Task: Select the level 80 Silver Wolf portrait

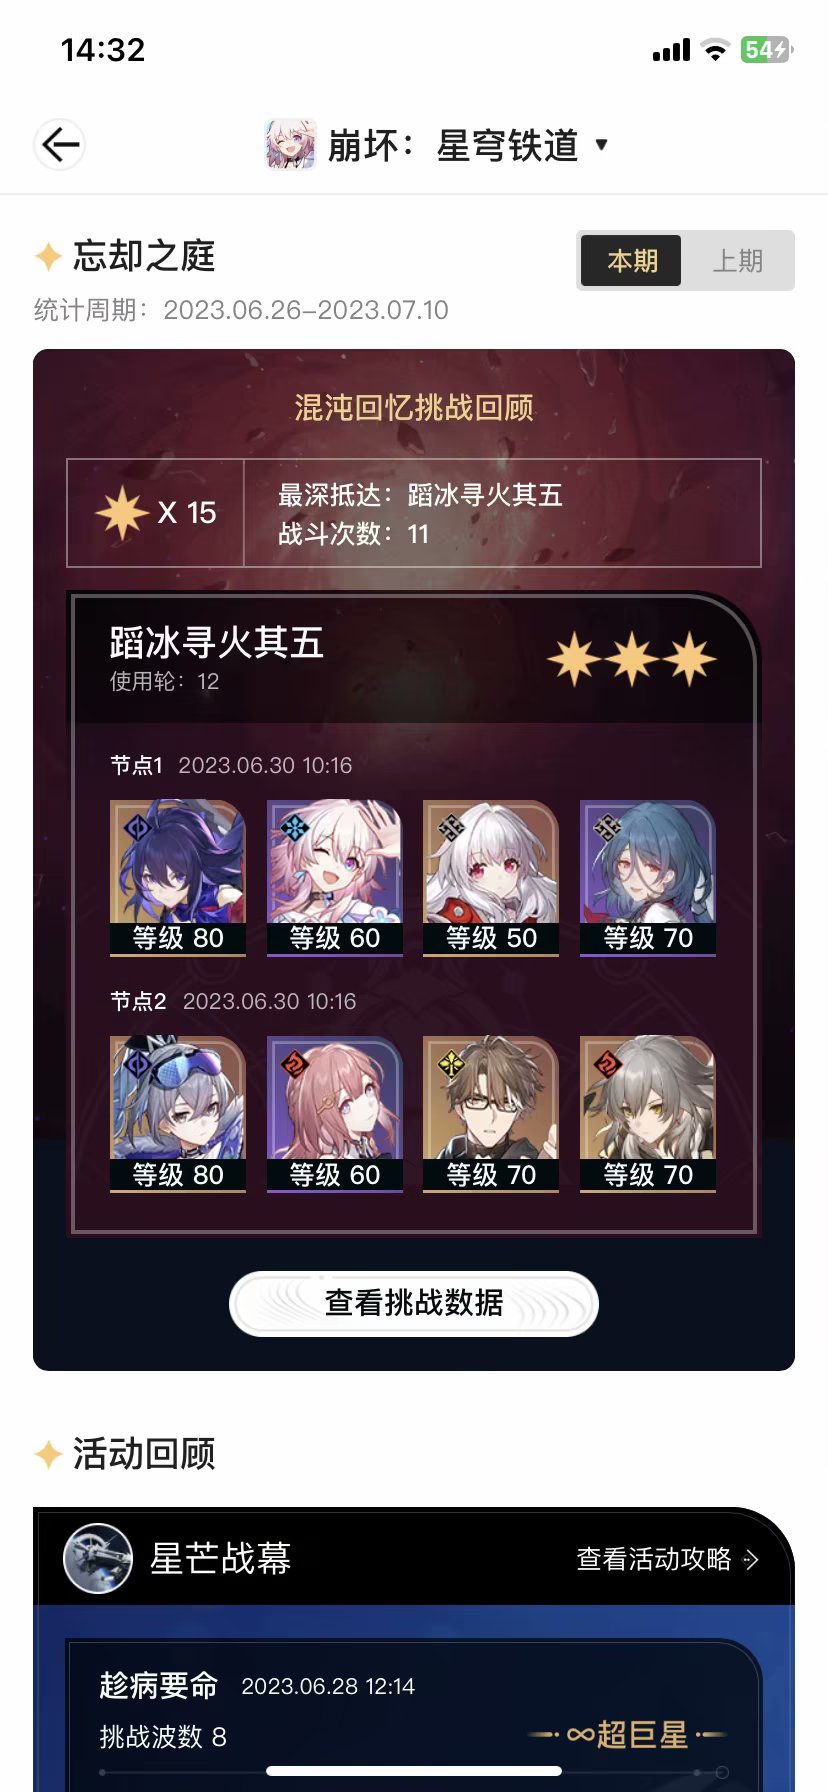Action: pos(178,1114)
